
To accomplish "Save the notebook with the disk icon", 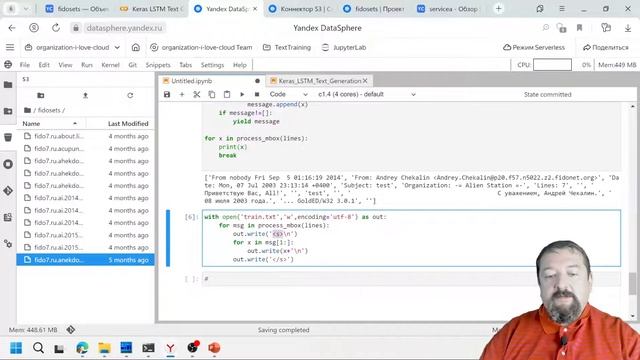I will point(167,94).
